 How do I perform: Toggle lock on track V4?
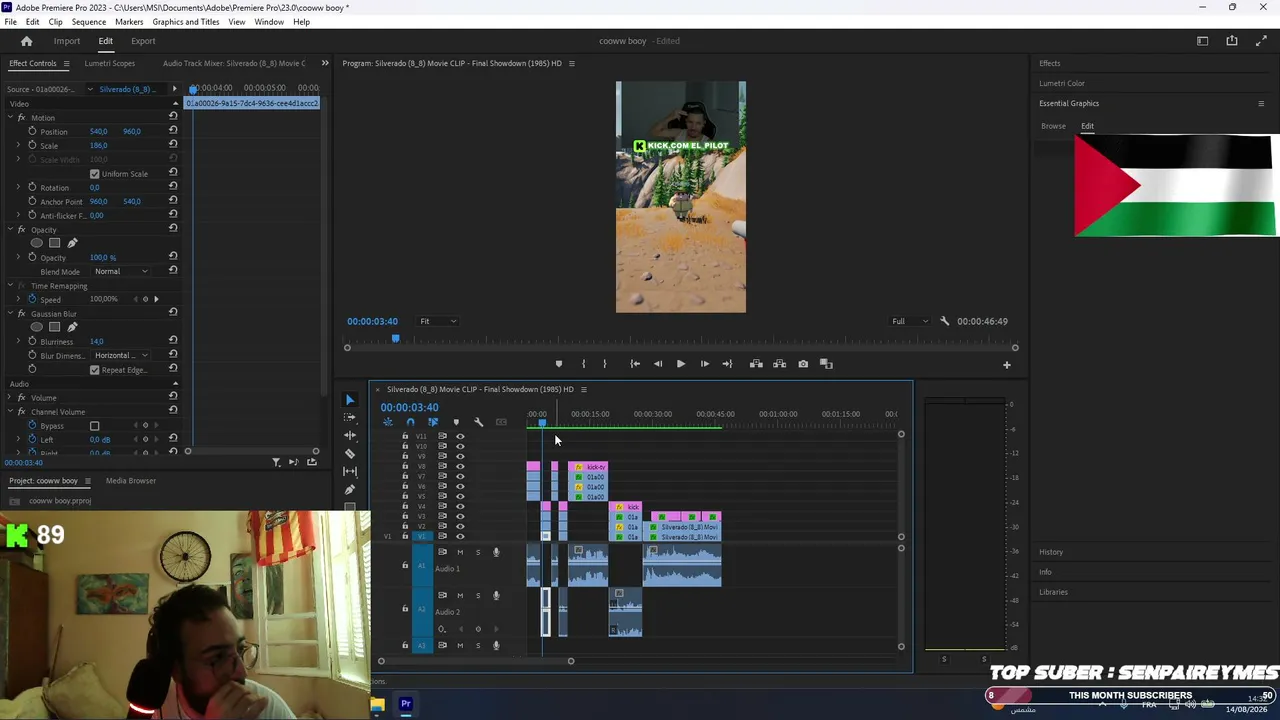click(x=405, y=506)
